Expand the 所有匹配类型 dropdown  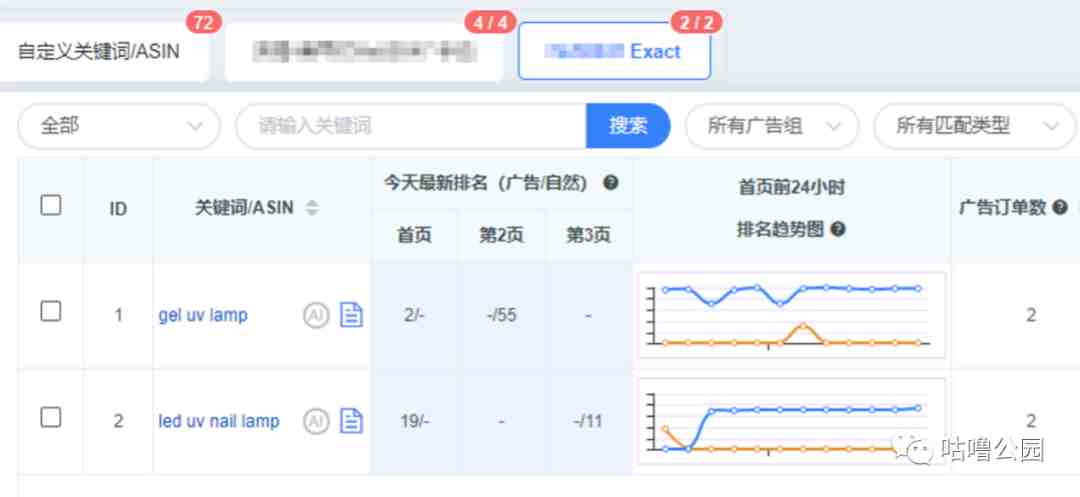click(x=974, y=126)
